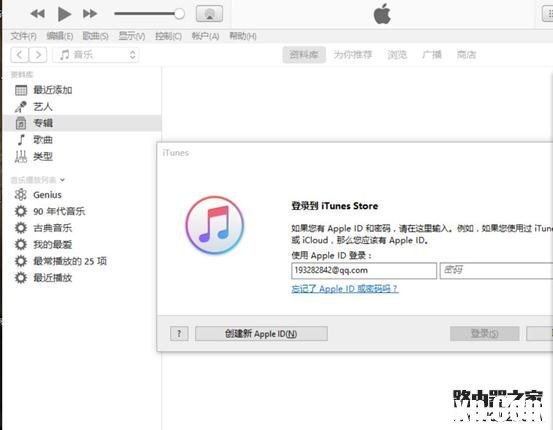Click the 创建新 Apple ID(N) button
Image resolution: width=553 pixels, height=430 pixels.
click(261, 333)
